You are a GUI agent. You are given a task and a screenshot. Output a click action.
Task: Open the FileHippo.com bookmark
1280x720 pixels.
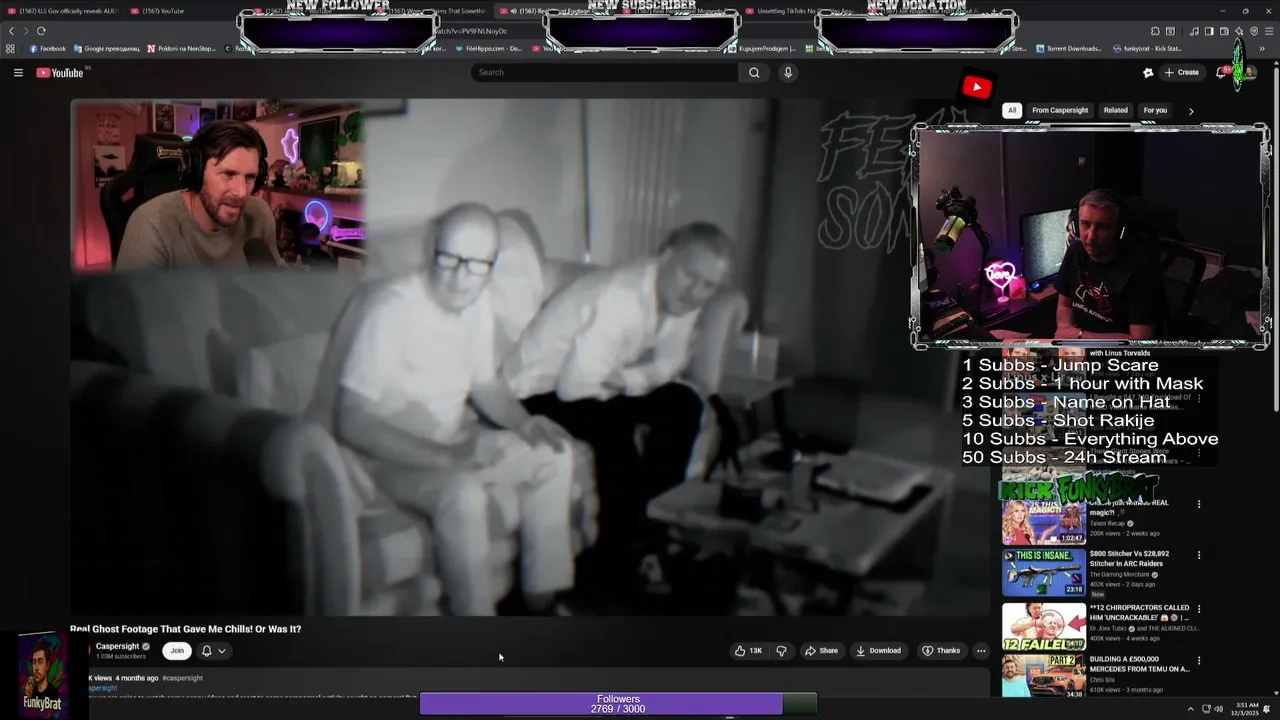(488, 48)
